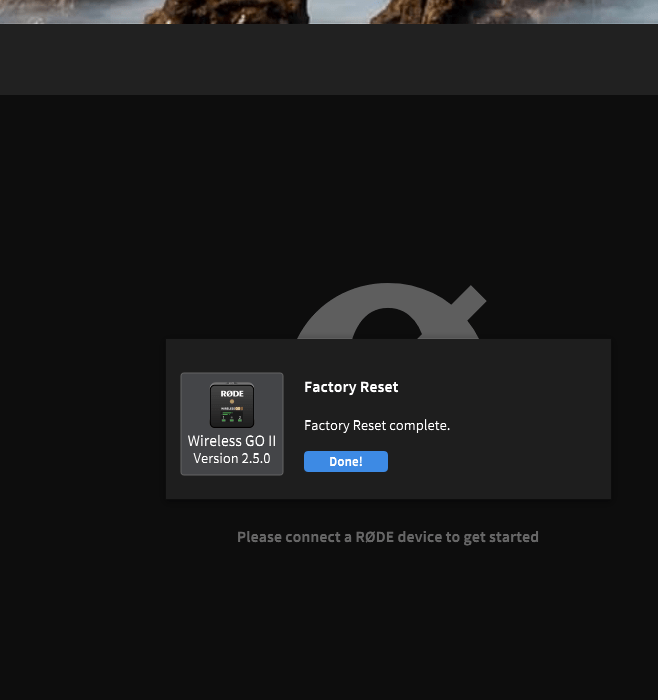Click the Done! button
The height and width of the screenshot is (700, 658).
coord(346,461)
